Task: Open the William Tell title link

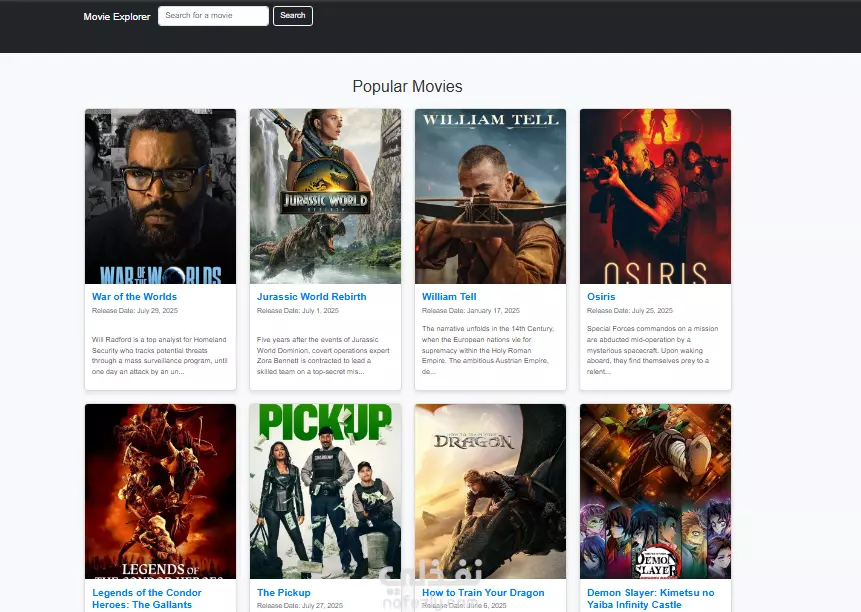Action: 449,296
